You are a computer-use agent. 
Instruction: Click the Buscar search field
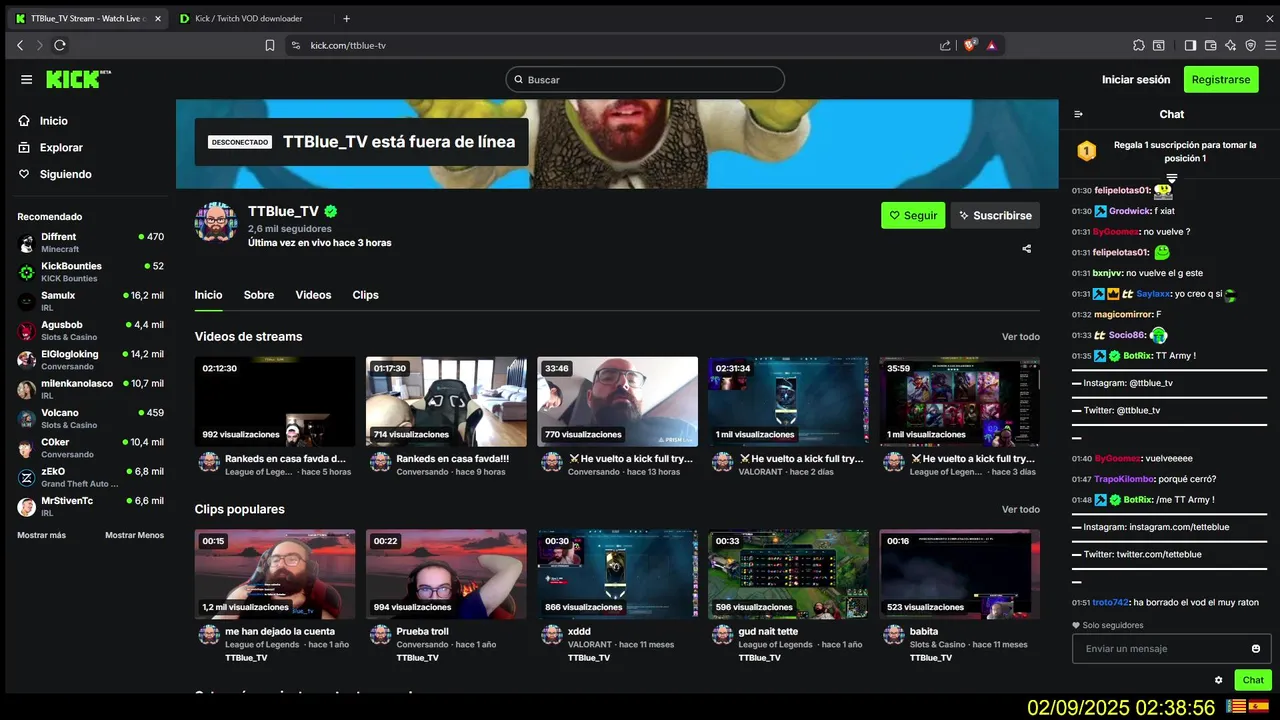(x=645, y=79)
